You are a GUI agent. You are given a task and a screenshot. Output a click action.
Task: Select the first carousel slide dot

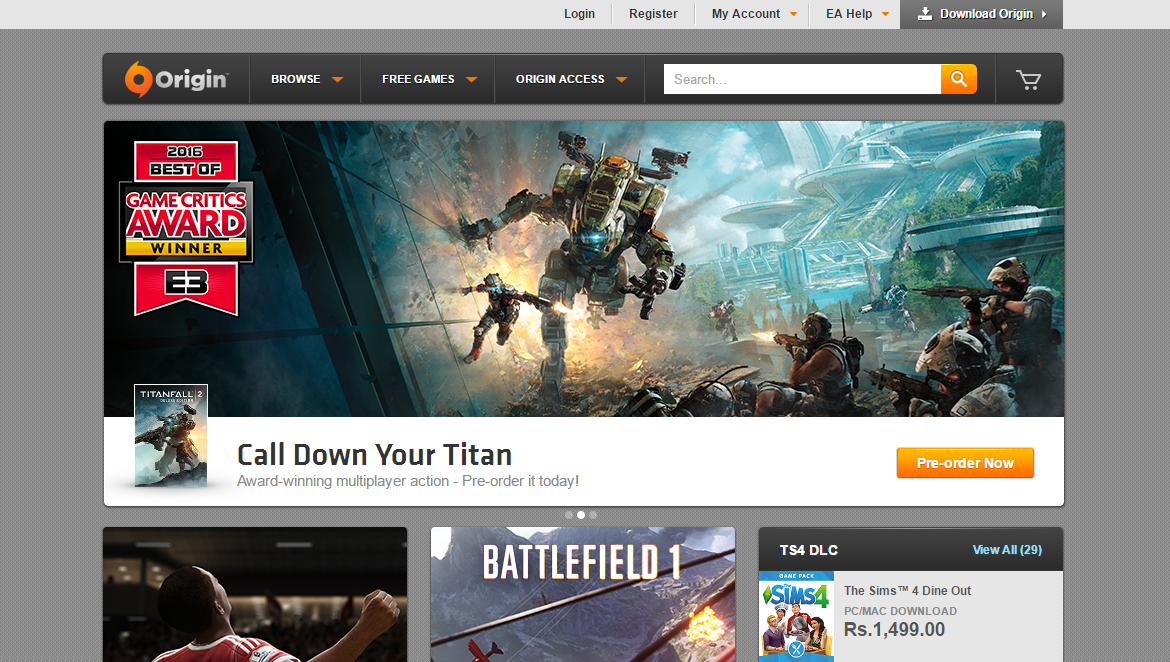[x=569, y=515]
